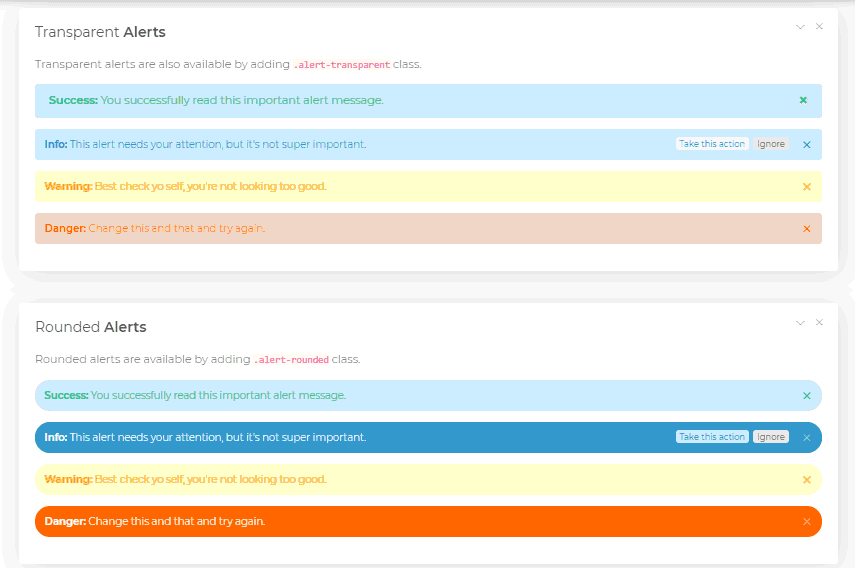
Task: Close the Transparent Alerts panel
Action: pos(819,26)
